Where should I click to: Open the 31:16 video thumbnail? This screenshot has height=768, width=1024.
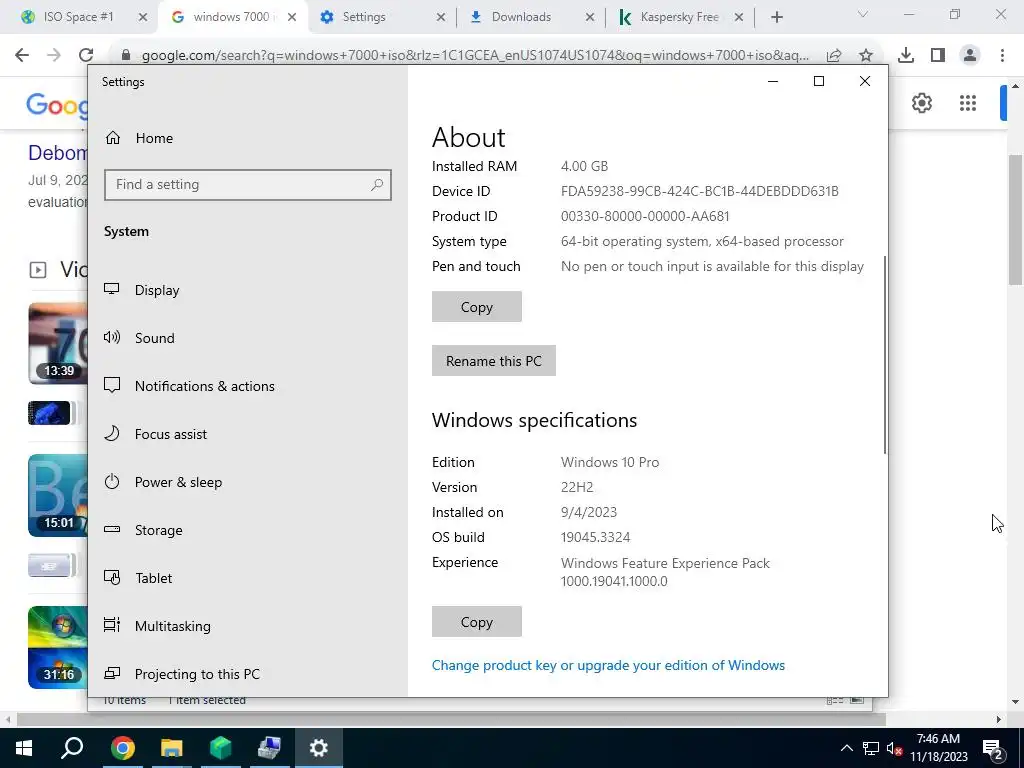click(57, 647)
